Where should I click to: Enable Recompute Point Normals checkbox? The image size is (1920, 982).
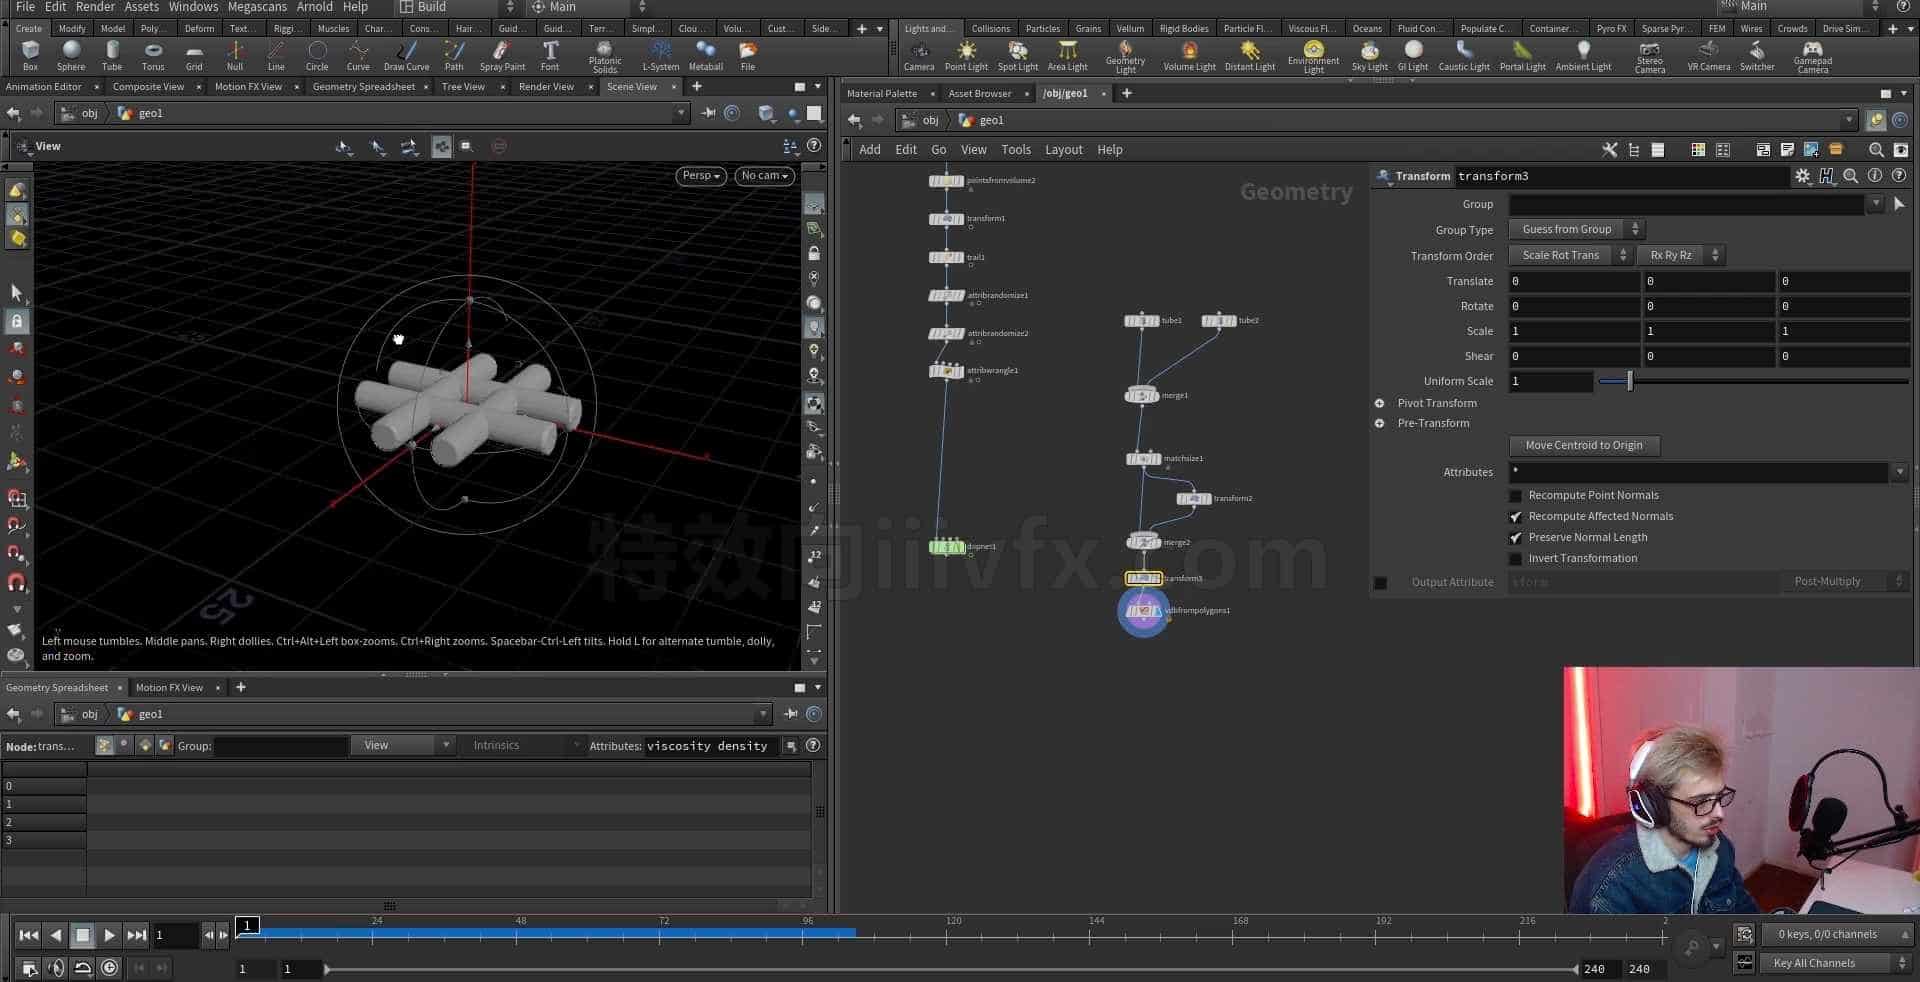point(1515,496)
